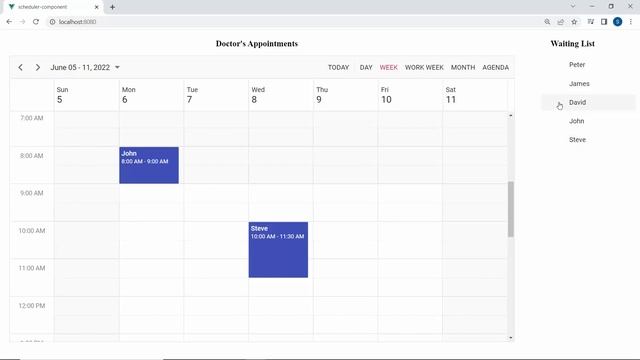Click the scheduler vertical scrollbar thumb

511,209
